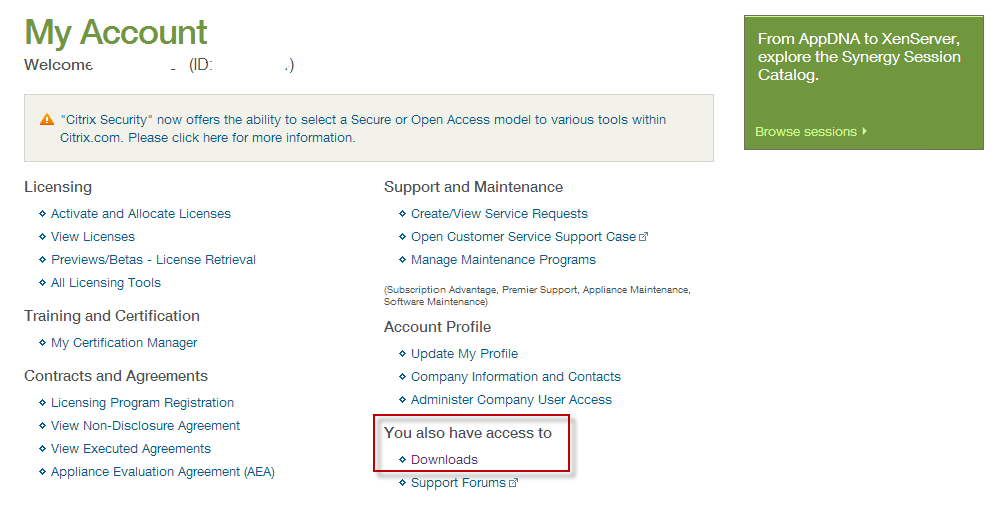Go to Previews/Betas - License Retrieval
The height and width of the screenshot is (530, 998).
coord(153,260)
